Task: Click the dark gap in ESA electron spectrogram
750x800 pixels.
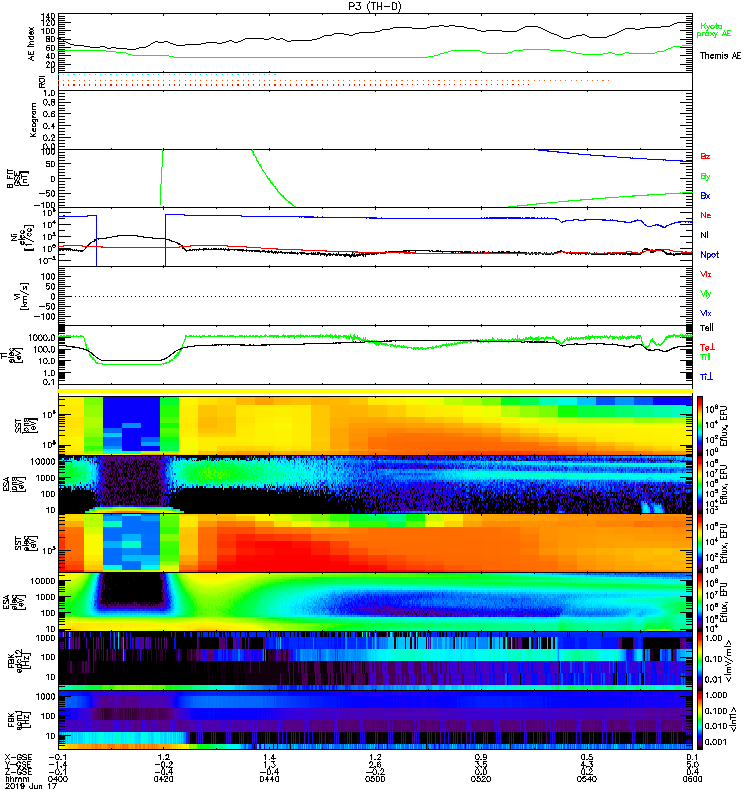Action: tap(132, 590)
